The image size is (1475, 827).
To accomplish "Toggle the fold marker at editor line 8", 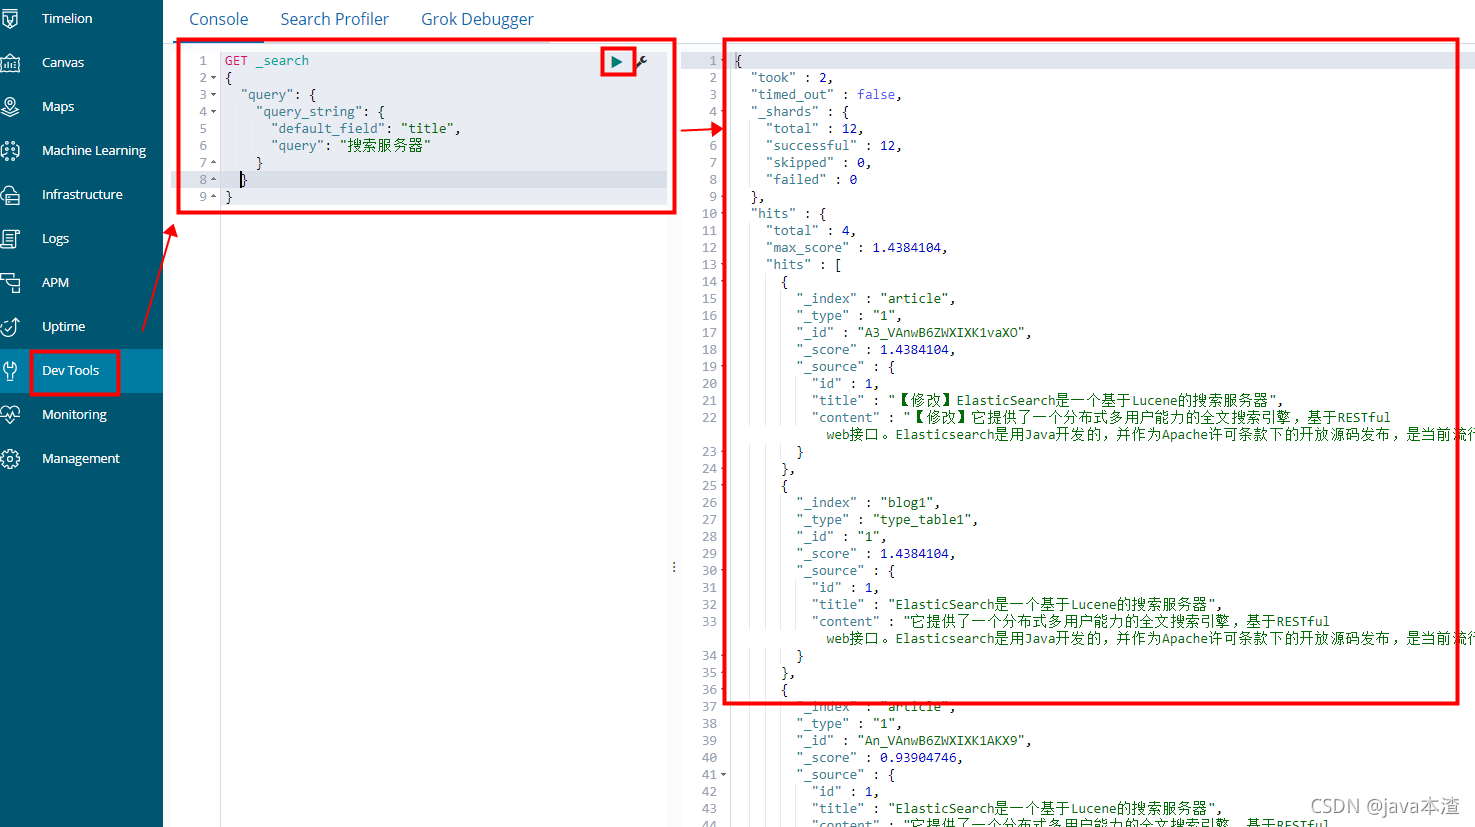I will [214, 180].
